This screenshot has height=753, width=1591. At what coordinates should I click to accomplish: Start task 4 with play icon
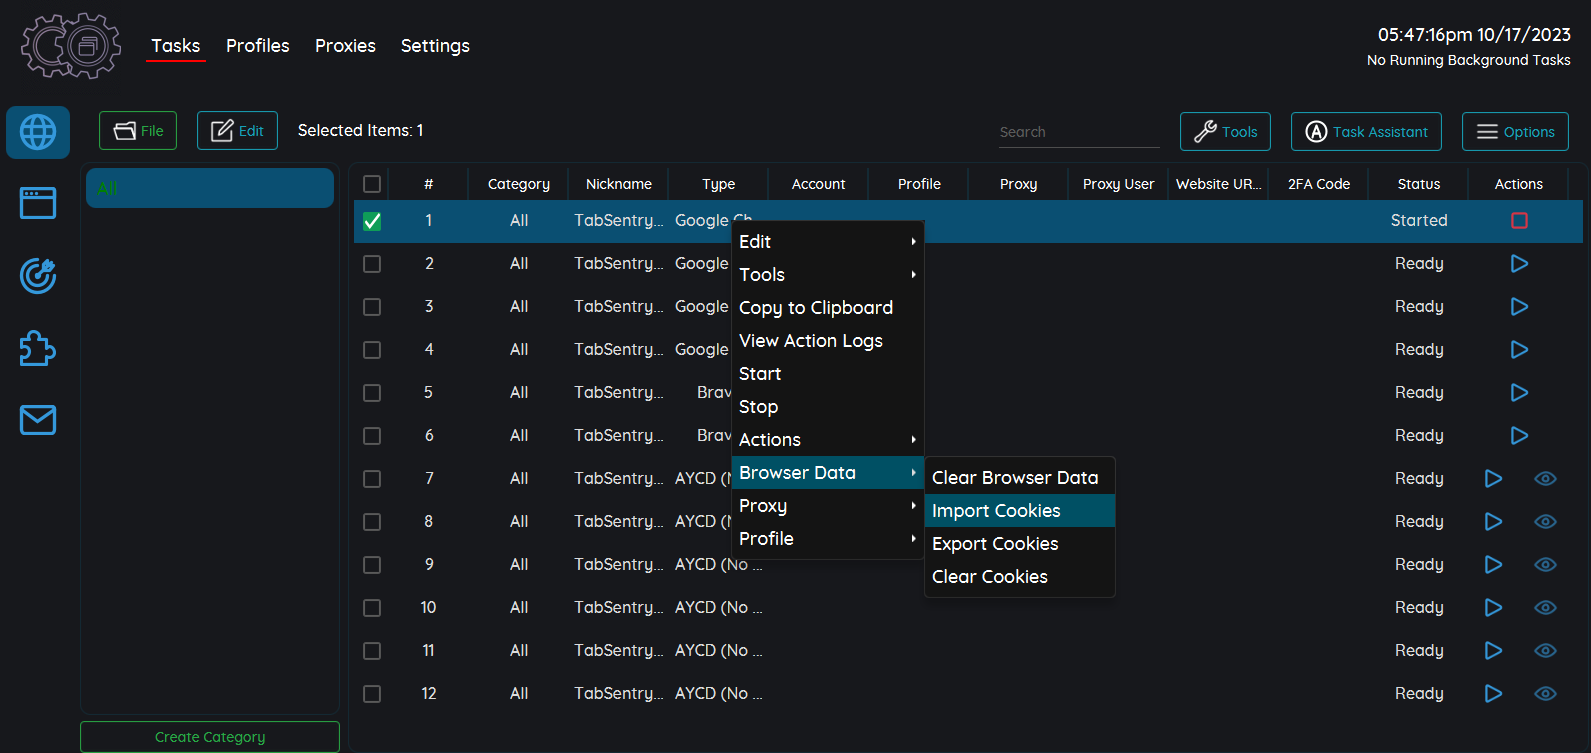[1519, 349]
